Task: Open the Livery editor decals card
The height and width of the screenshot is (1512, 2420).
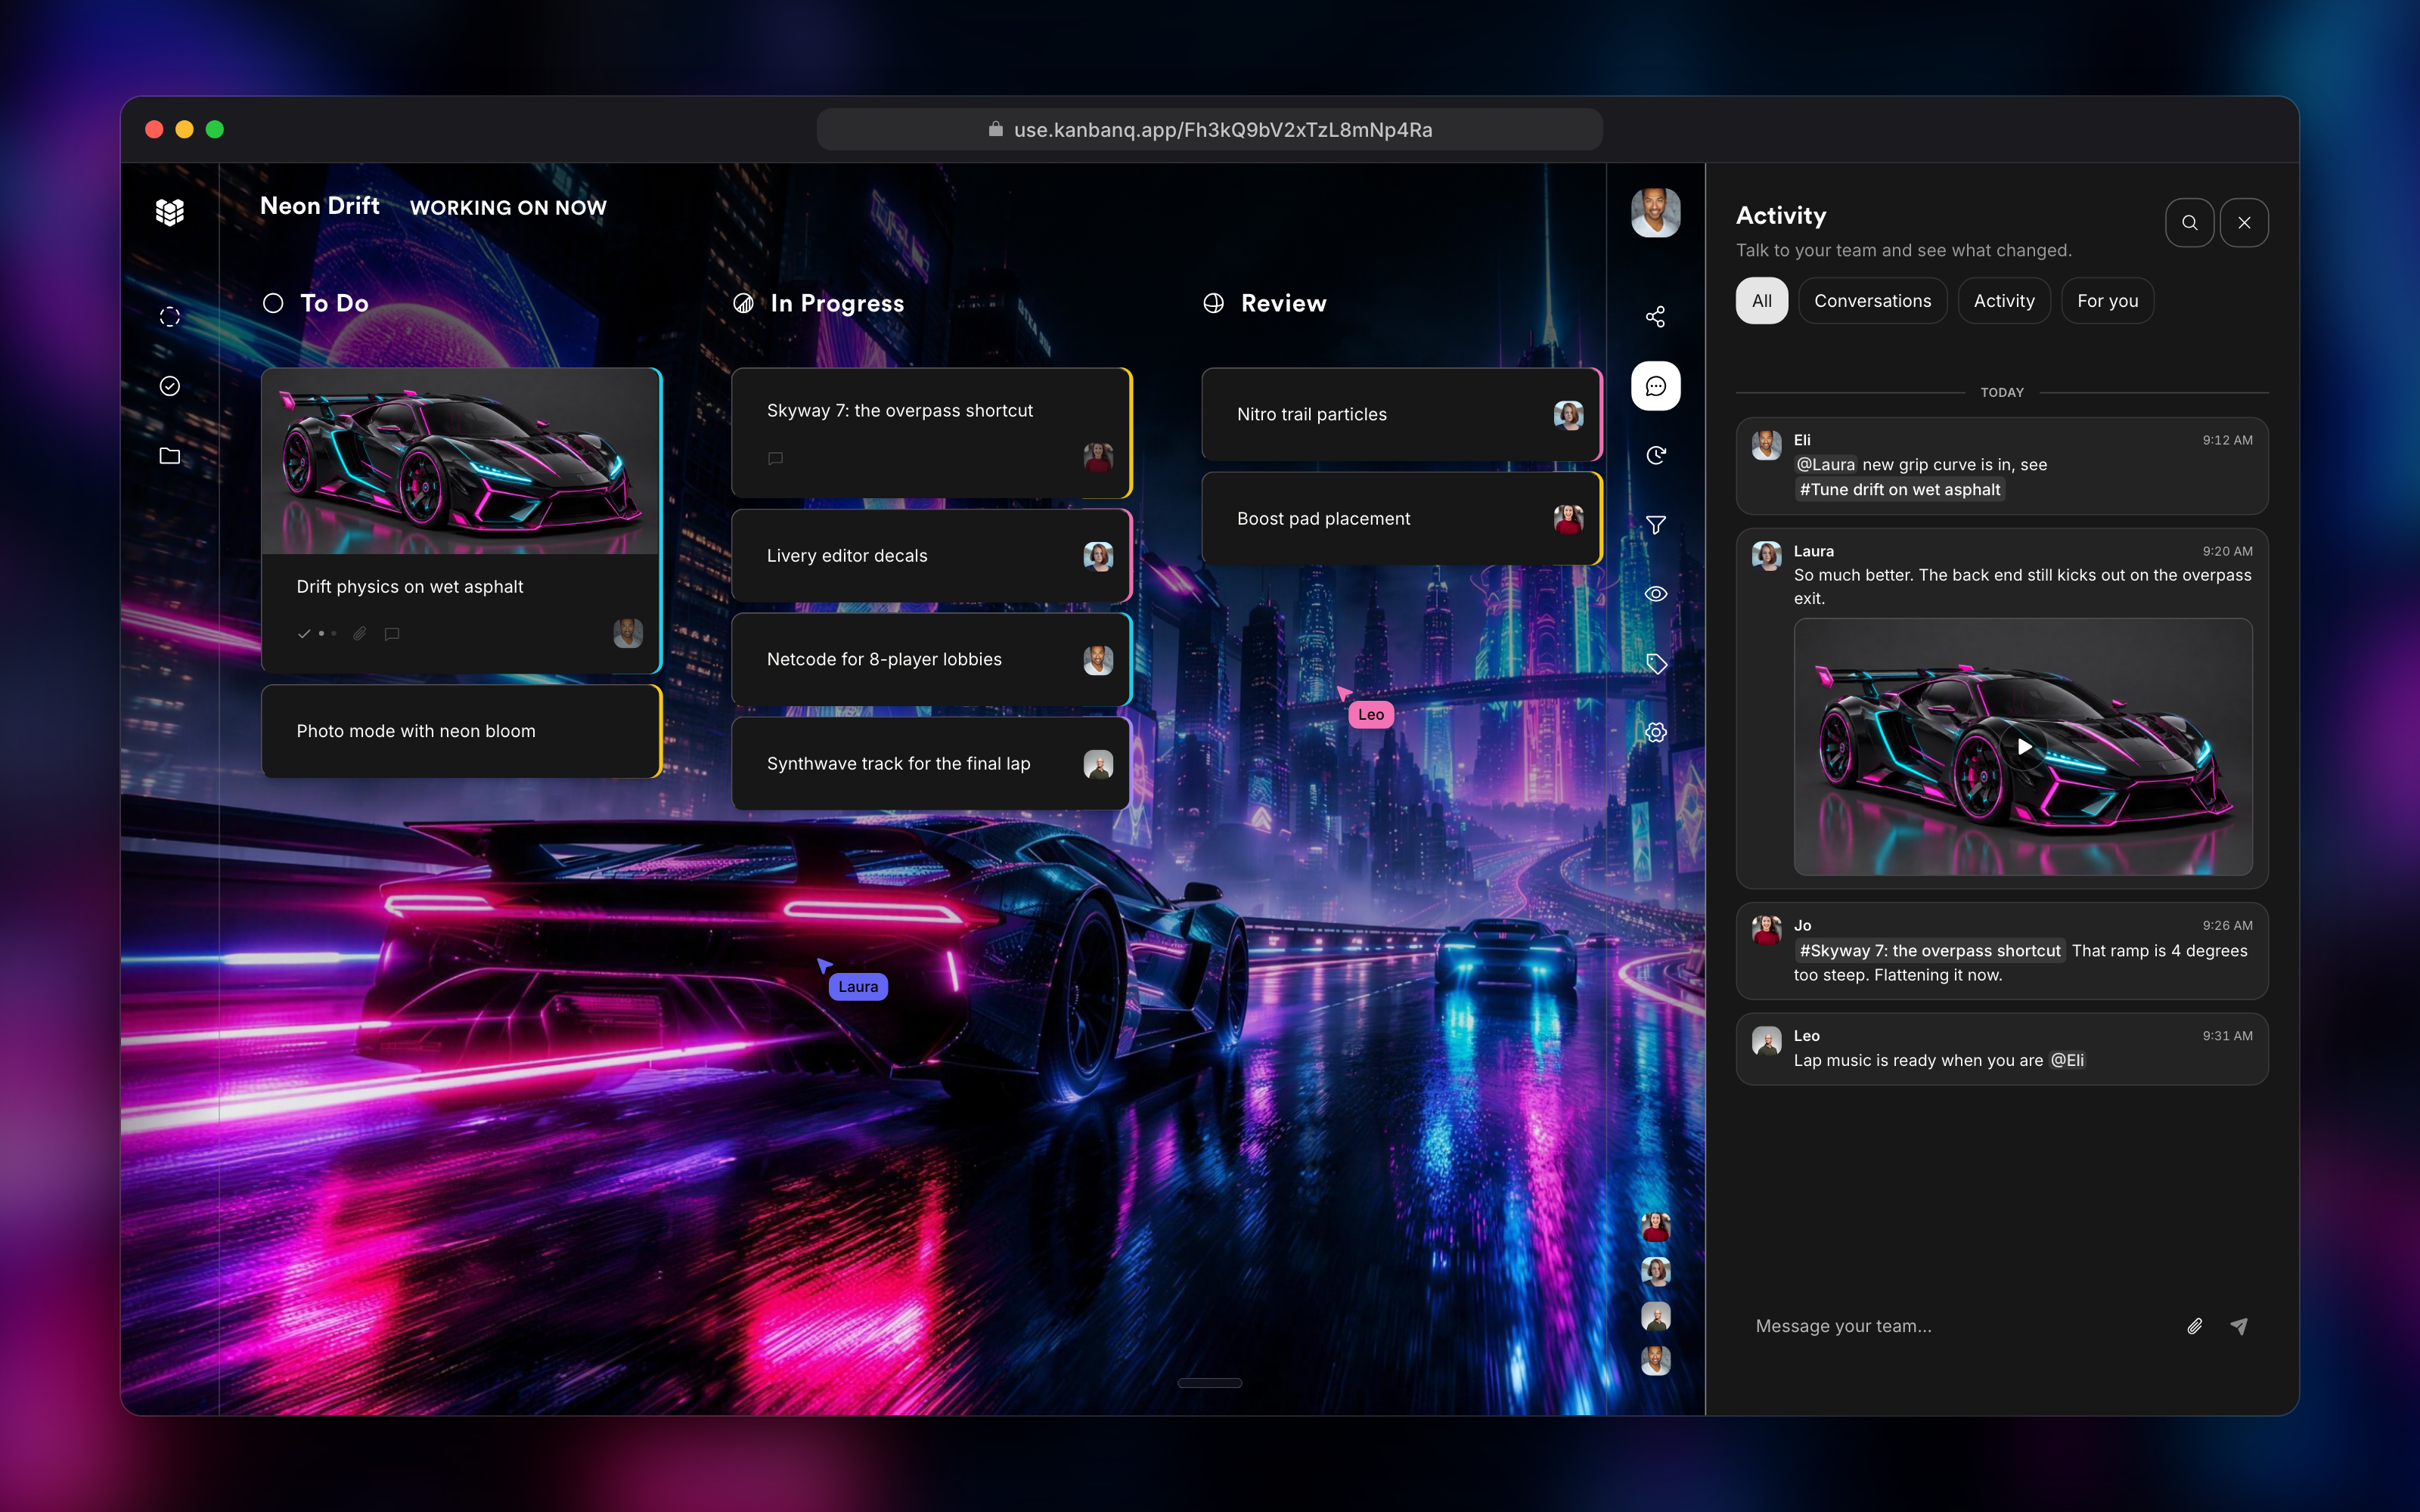Action: pyautogui.click(x=931, y=556)
